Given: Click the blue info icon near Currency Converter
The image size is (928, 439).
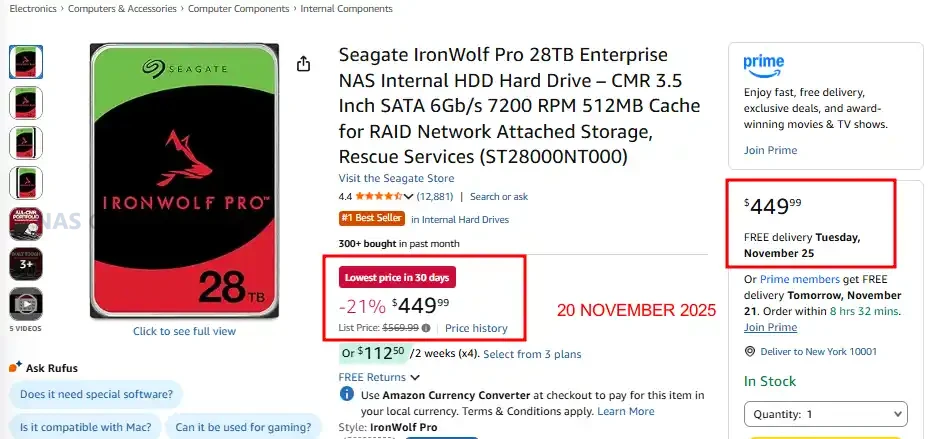Looking at the screenshot, I should point(346,395).
